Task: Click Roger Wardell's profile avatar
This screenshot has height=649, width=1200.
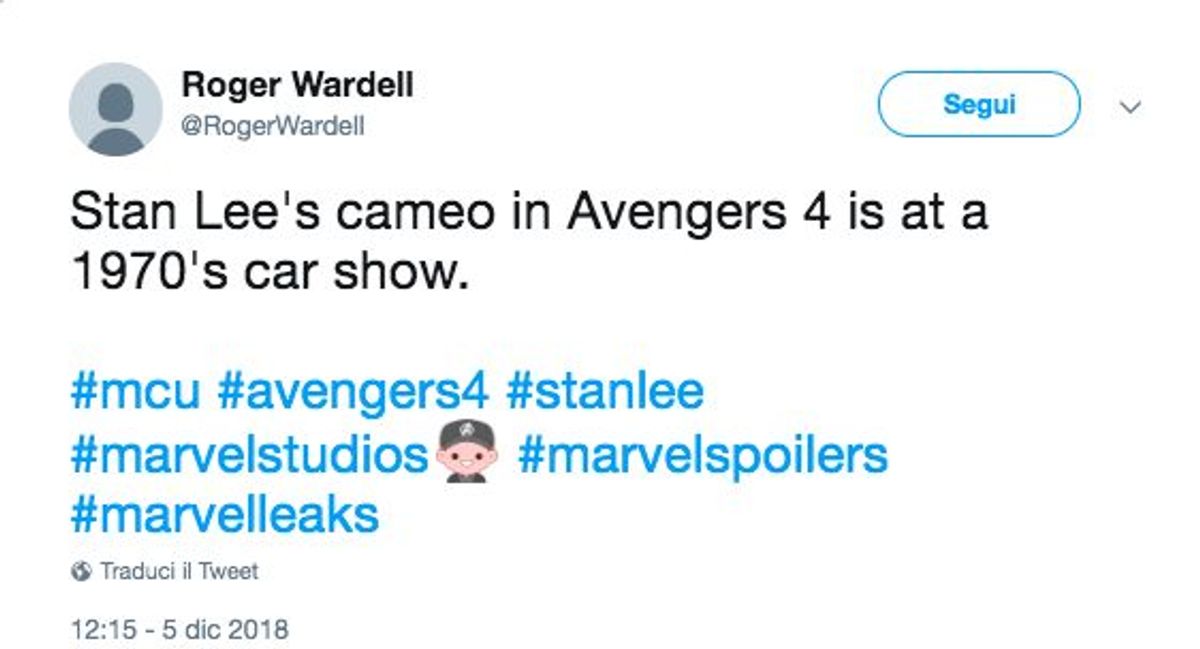Action: (x=115, y=108)
